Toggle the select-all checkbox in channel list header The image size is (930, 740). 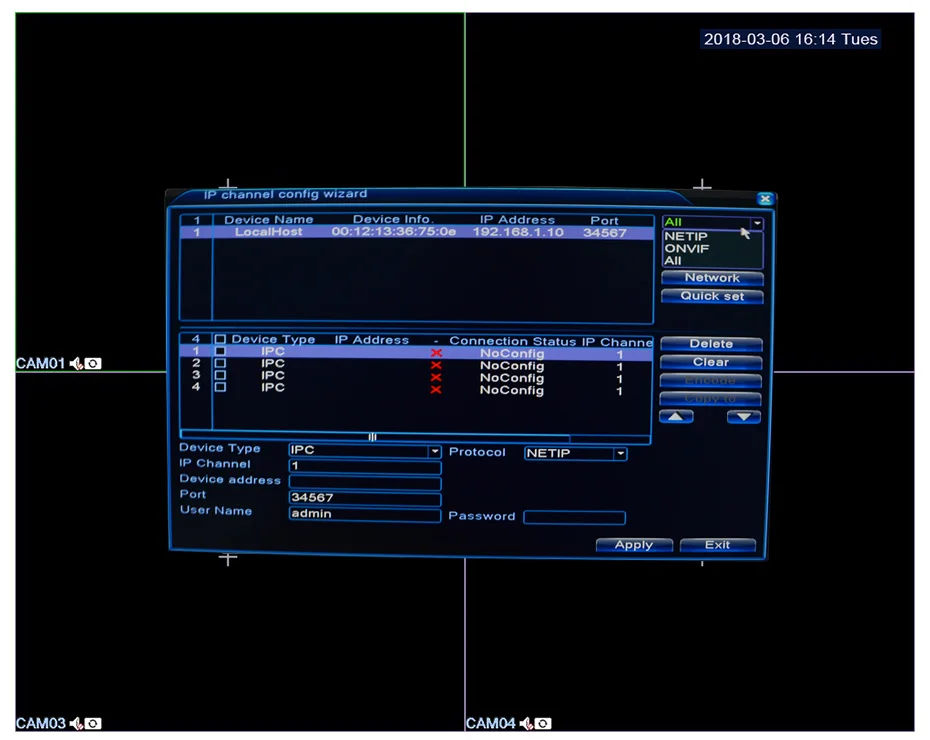(220, 339)
